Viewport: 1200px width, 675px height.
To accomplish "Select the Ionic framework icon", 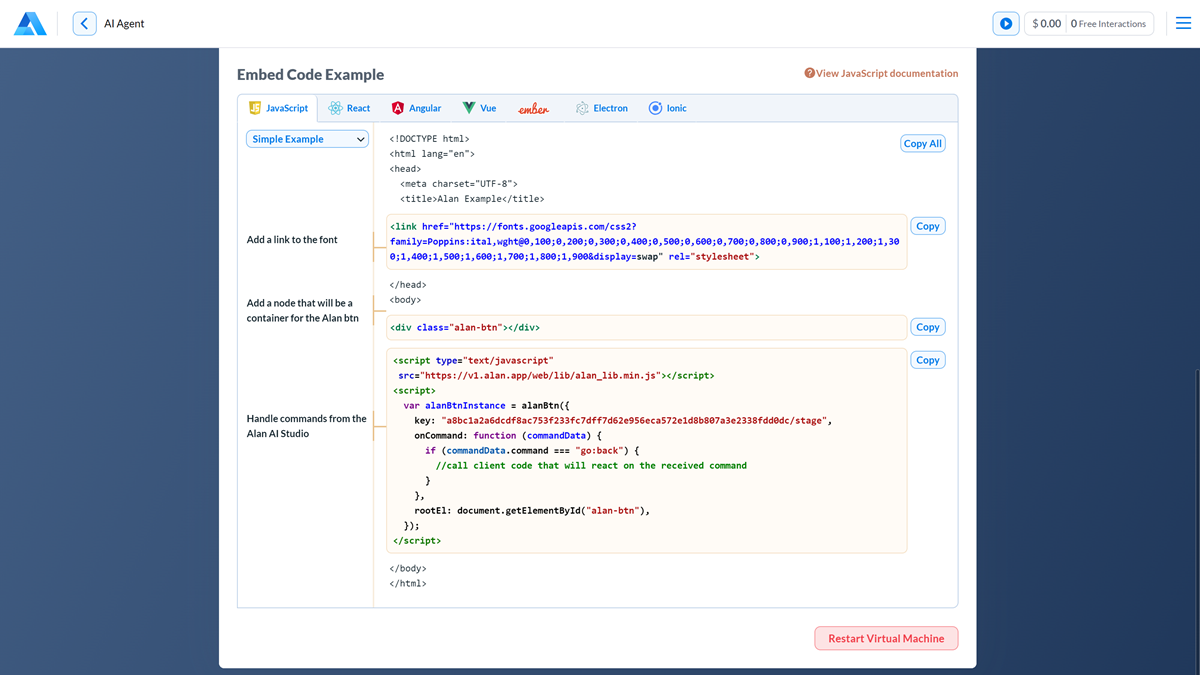I will click(x=657, y=107).
